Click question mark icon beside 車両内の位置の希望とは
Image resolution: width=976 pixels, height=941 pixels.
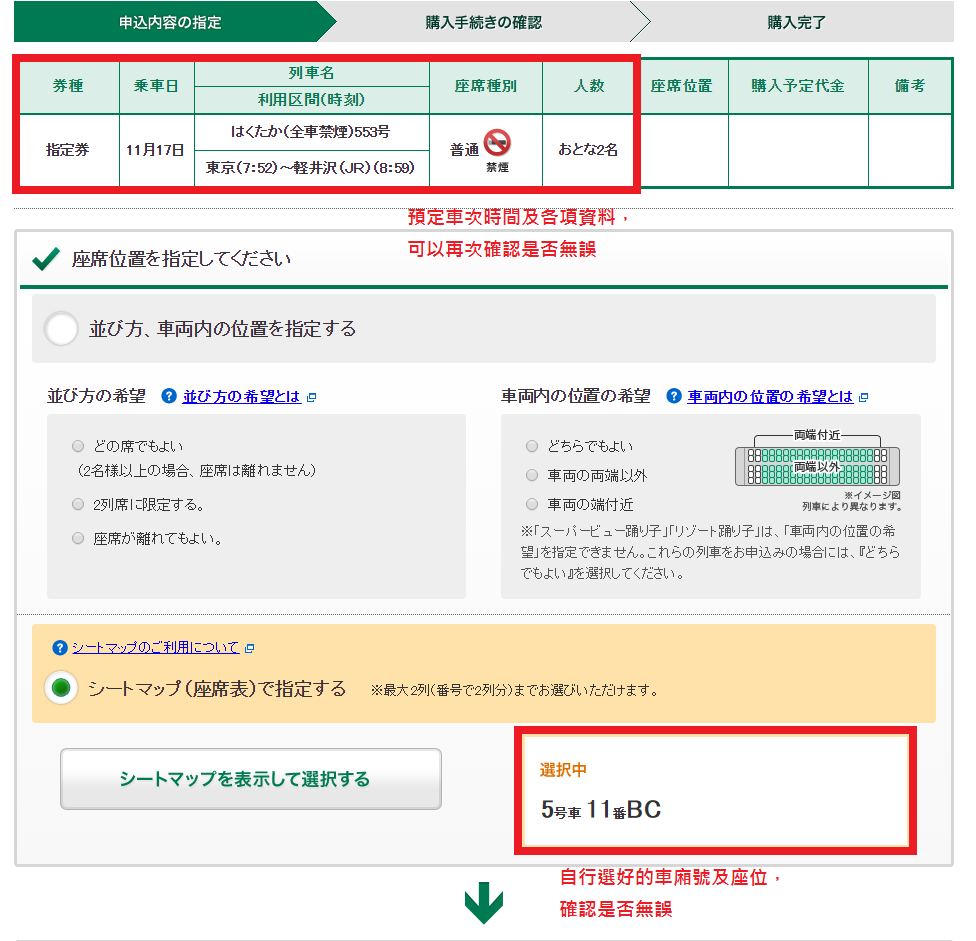coord(673,396)
